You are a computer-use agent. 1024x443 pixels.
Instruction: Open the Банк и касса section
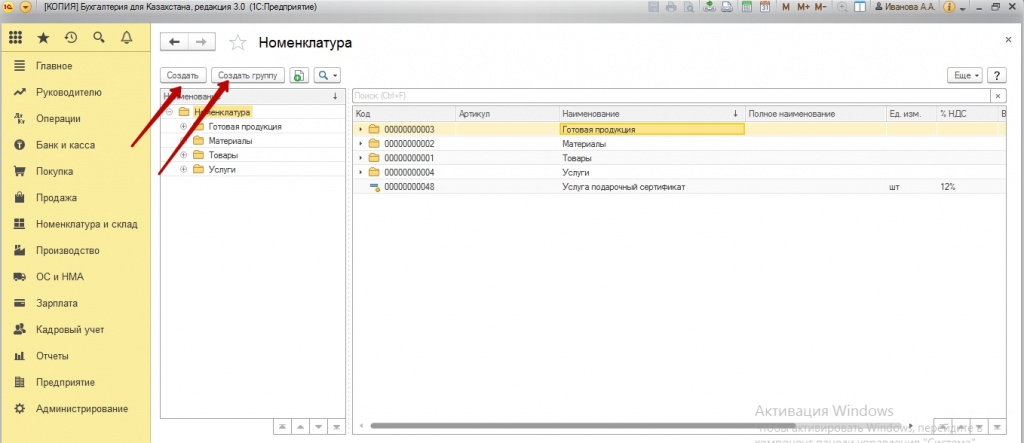tap(65, 145)
